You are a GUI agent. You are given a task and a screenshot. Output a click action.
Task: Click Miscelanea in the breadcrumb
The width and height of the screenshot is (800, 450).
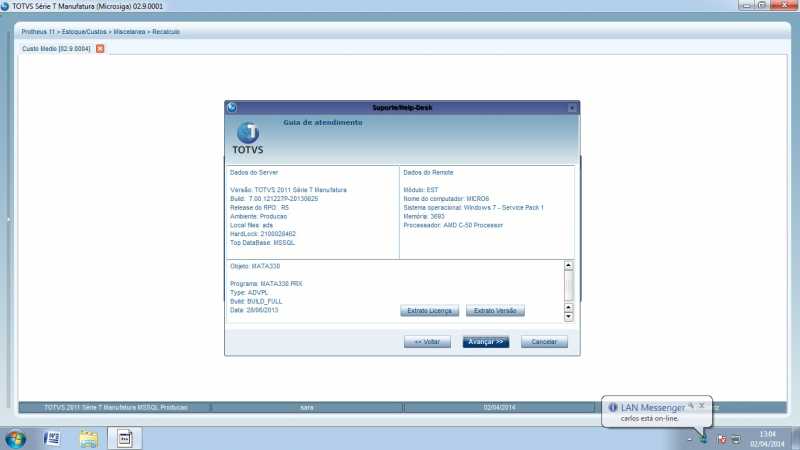point(129,32)
